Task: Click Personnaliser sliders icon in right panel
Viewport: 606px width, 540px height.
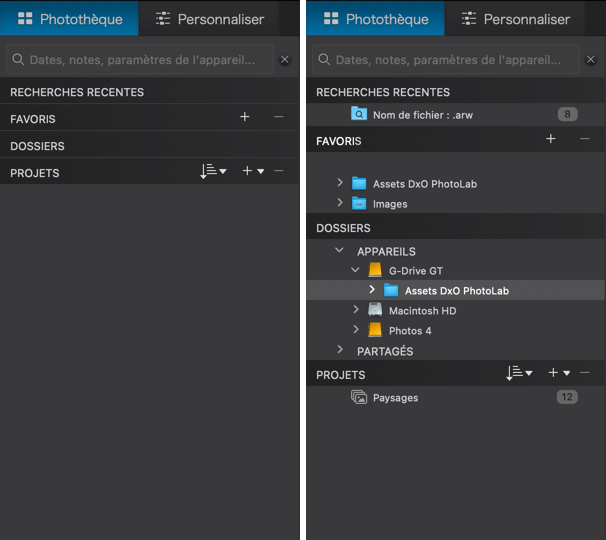Action: (x=469, y=18)
